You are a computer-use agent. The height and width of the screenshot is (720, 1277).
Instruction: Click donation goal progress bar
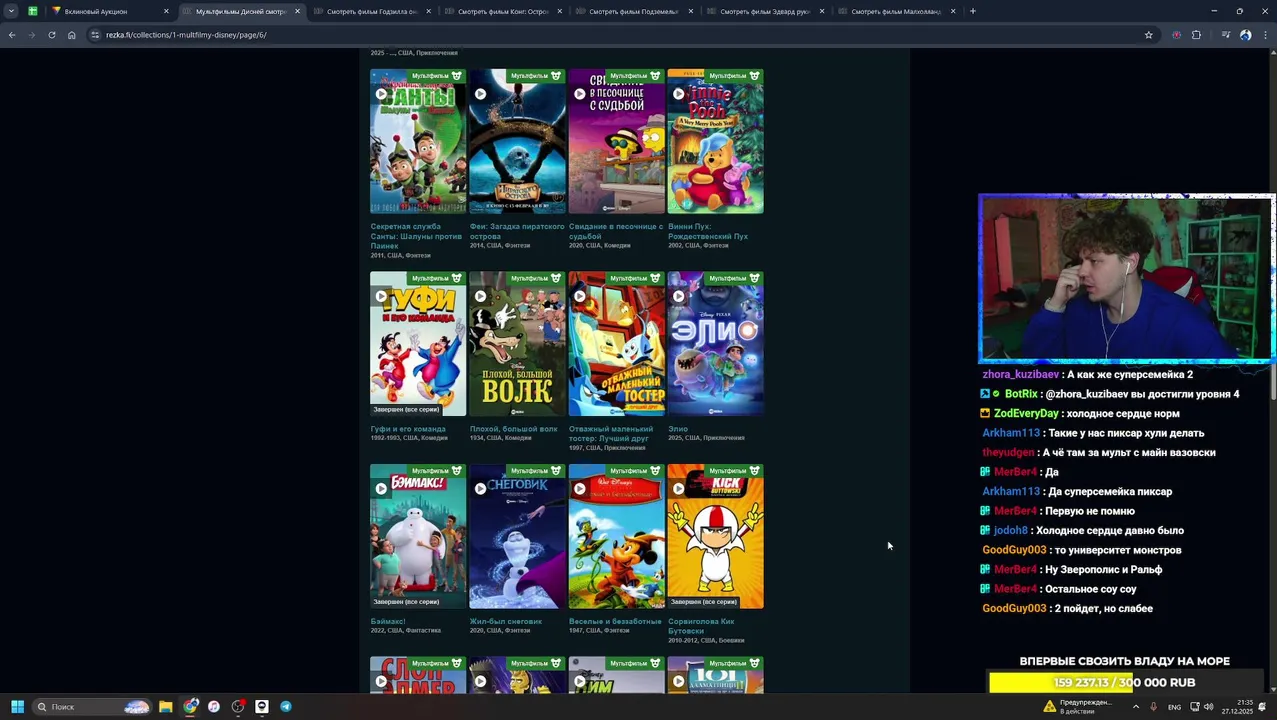tap(1124, 682)
